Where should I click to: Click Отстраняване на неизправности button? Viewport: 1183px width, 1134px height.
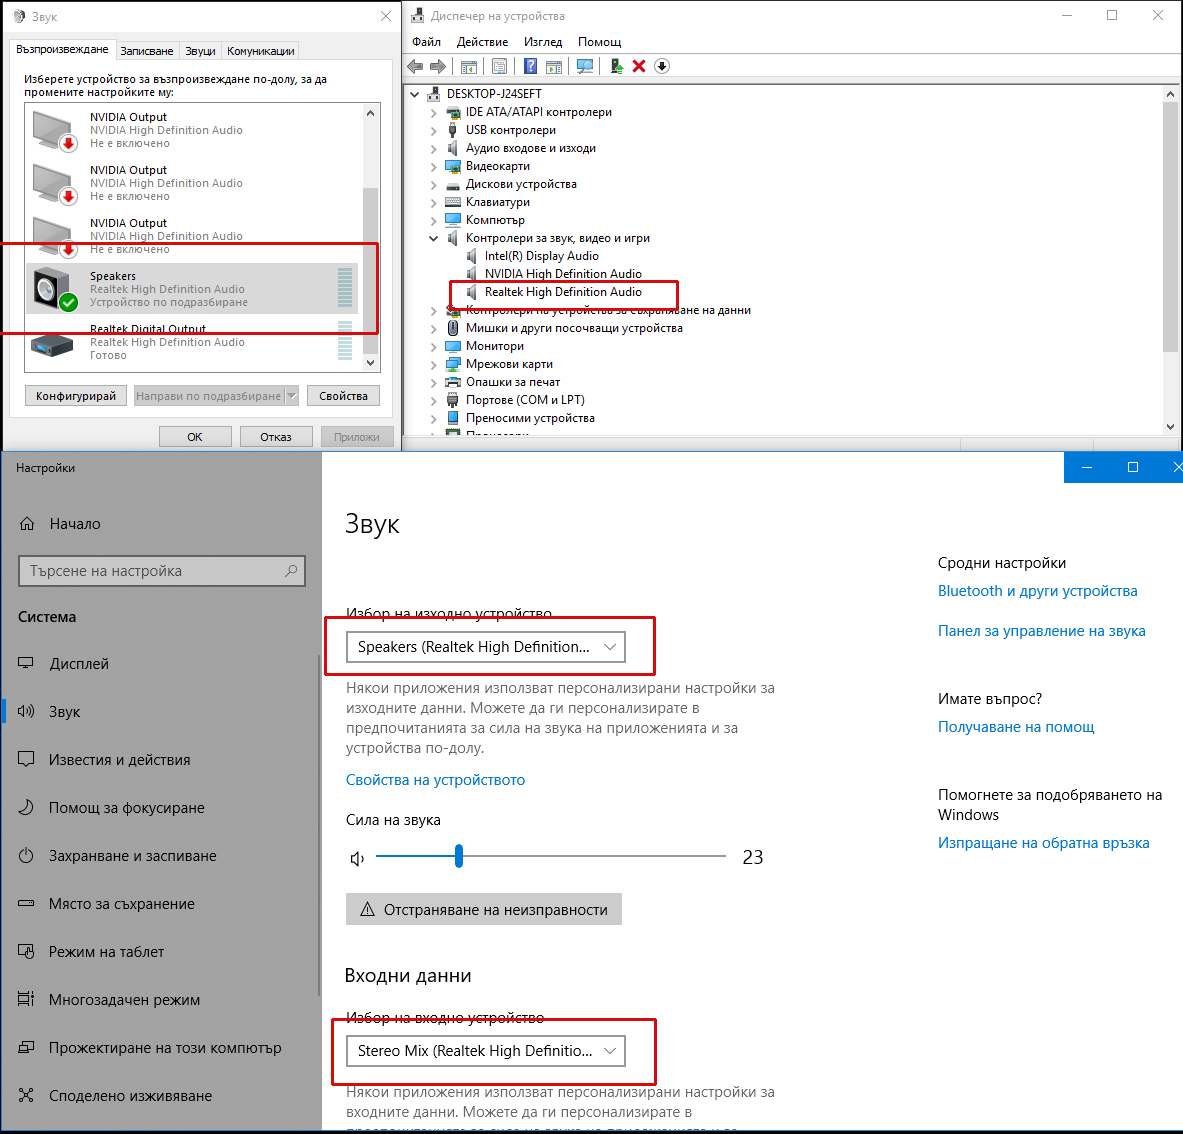[484, 909]
